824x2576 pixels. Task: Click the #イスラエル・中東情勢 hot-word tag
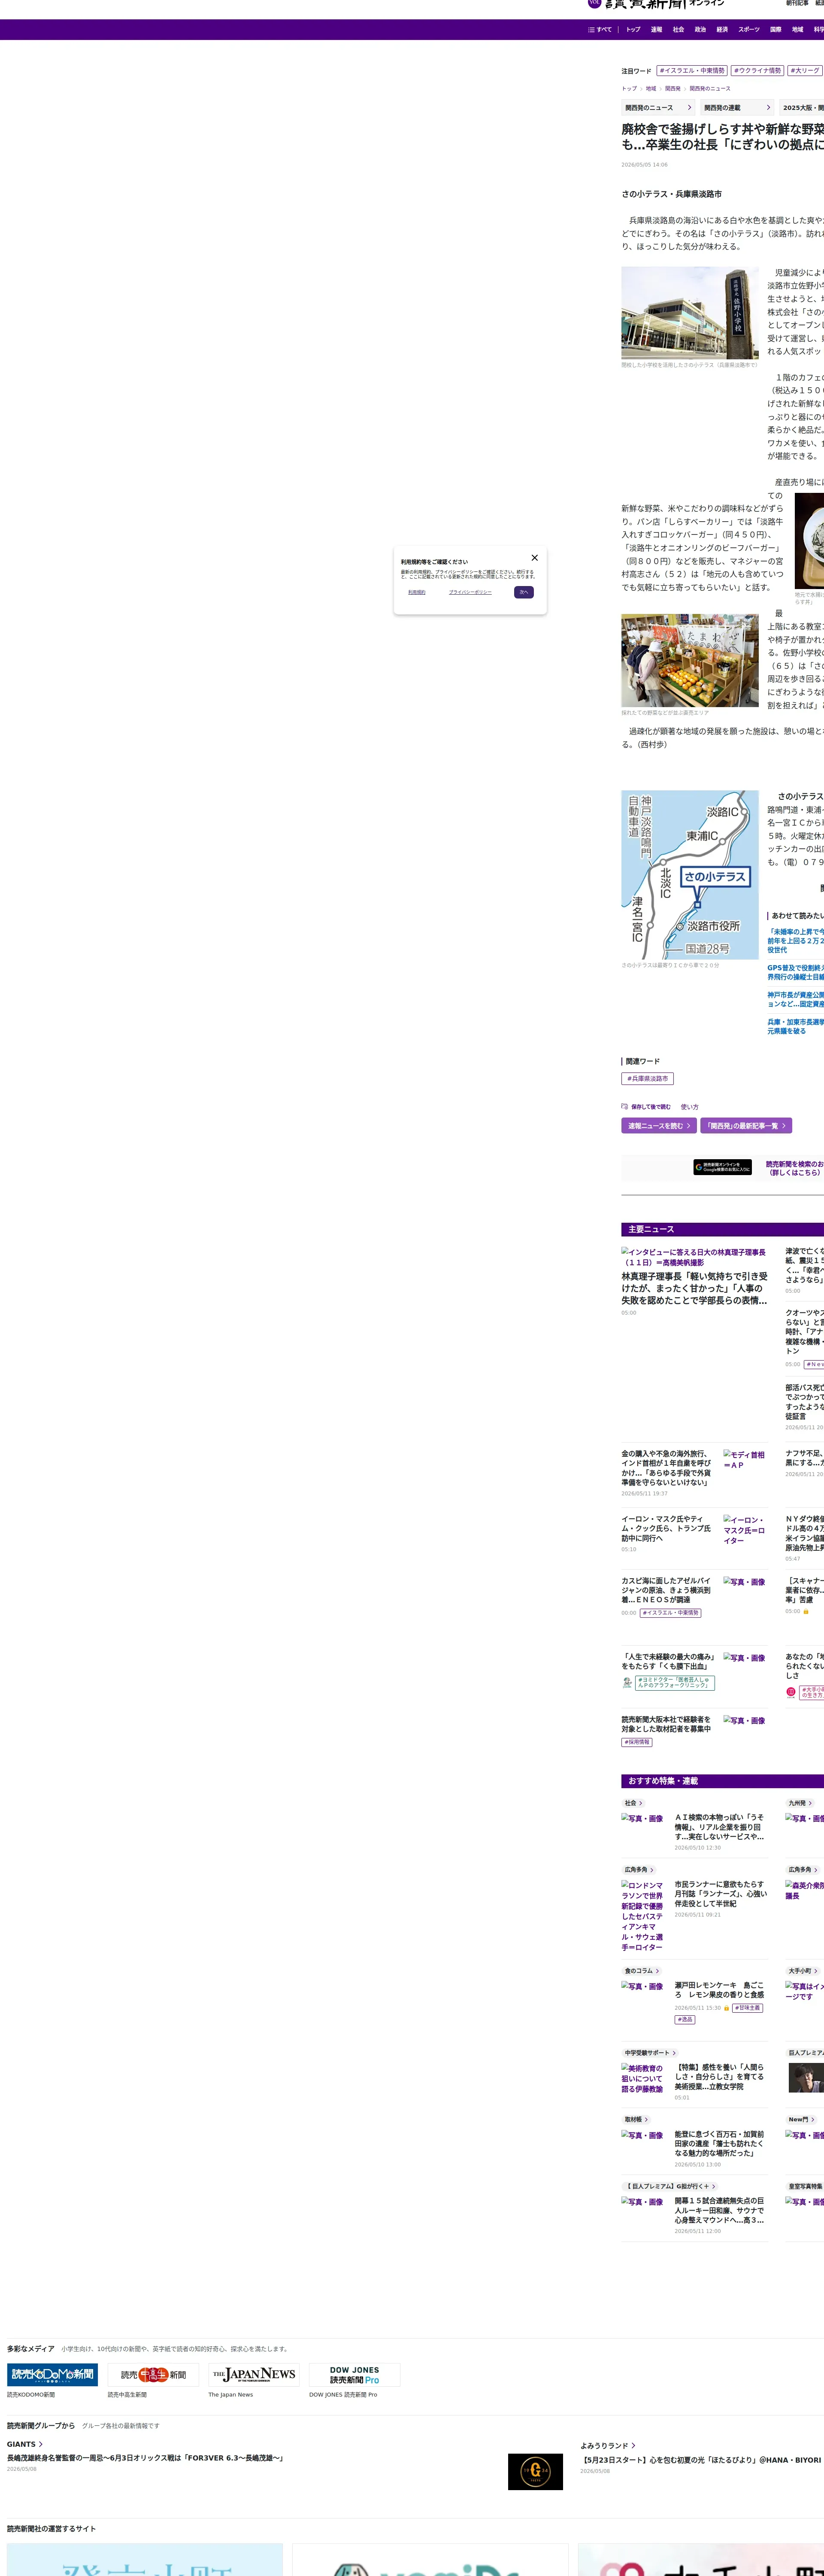tap(692, 71)
